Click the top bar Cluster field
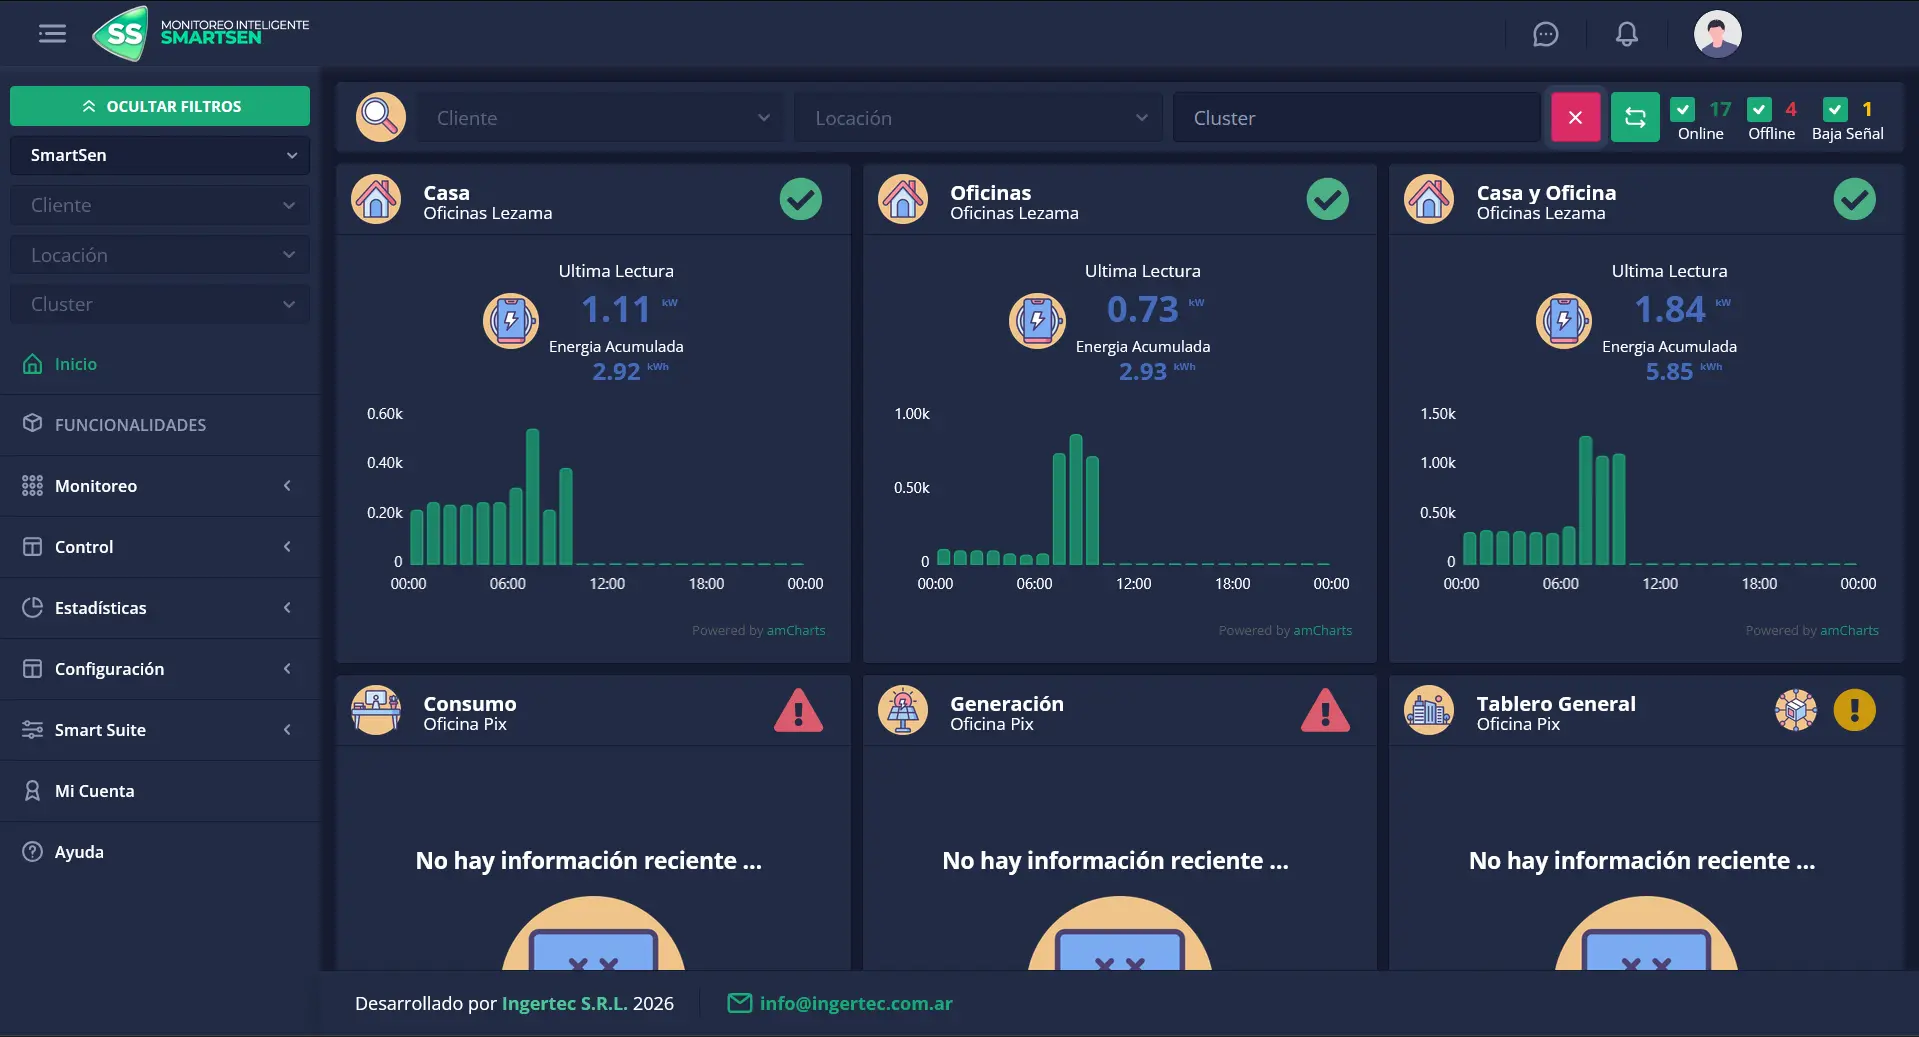The width and height of the screenshot is (1919, 1037). (1357, 118)
